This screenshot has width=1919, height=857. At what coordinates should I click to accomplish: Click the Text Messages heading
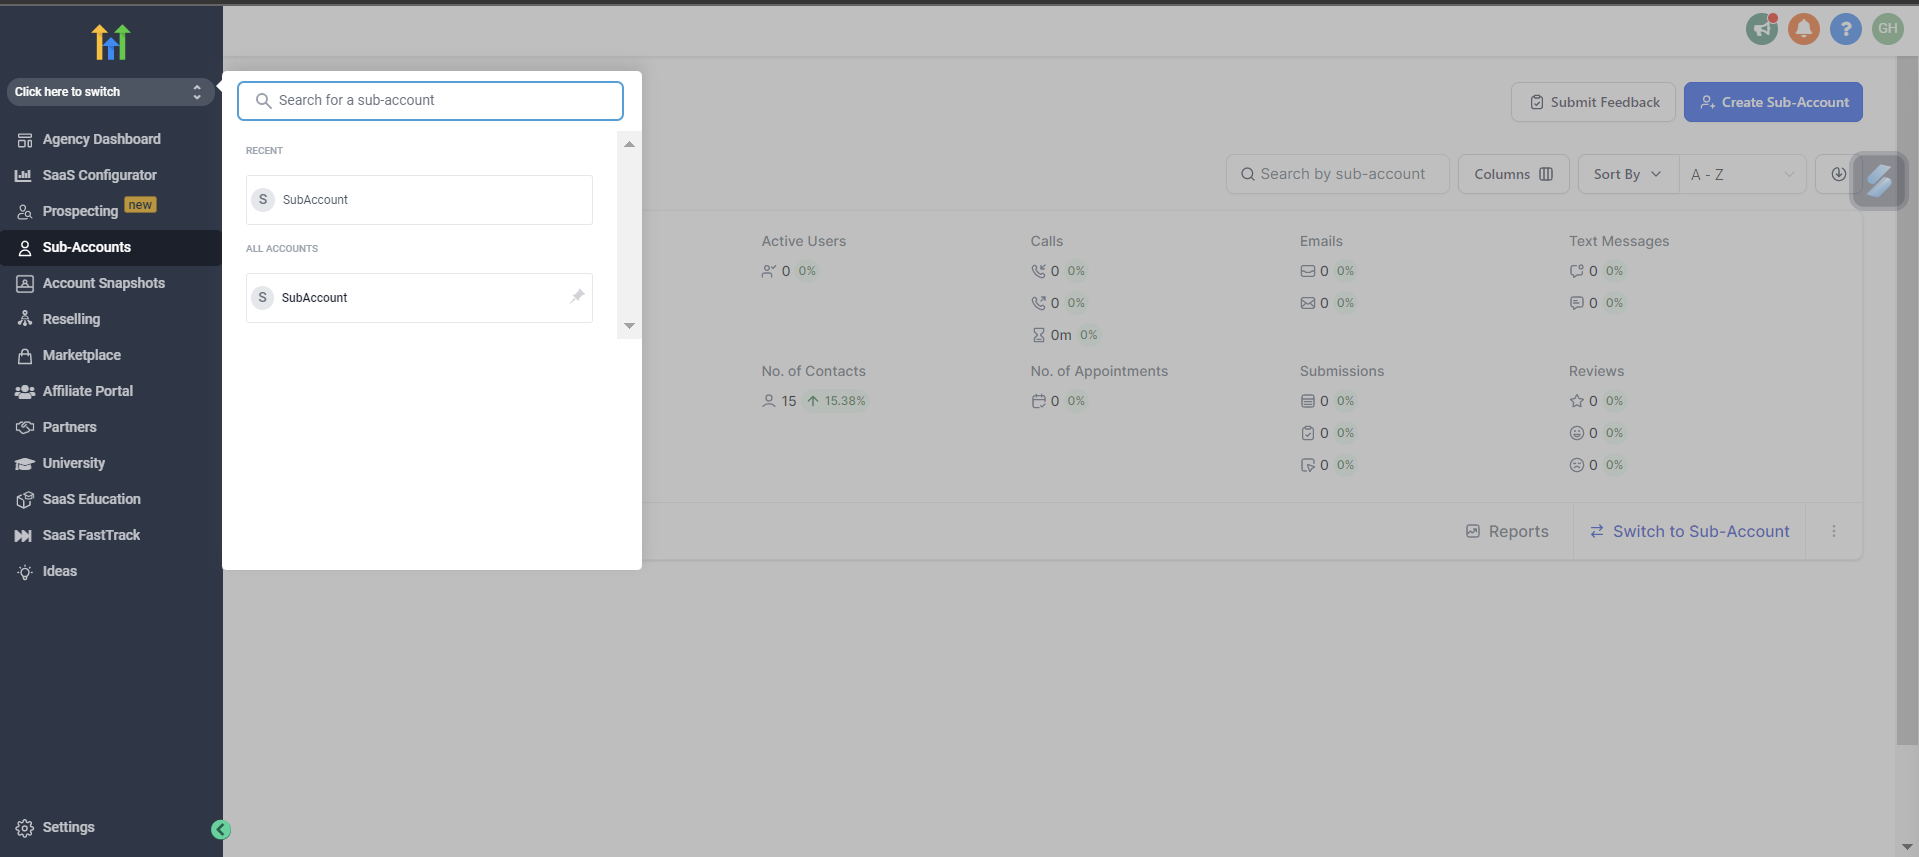[x=1619, y=241]
